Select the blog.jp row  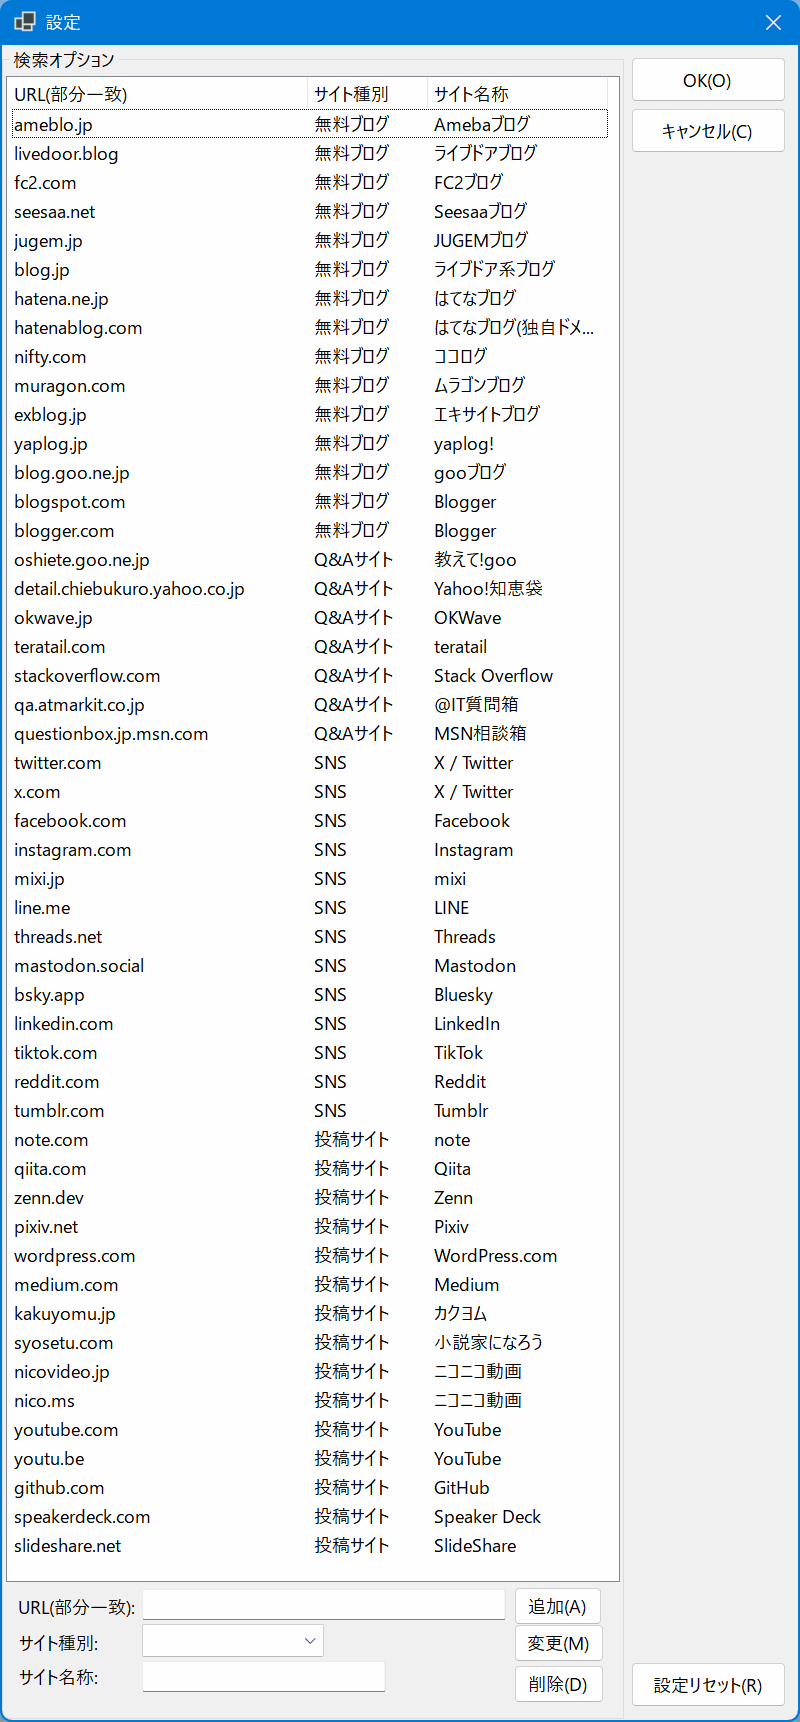pos(309,269)
